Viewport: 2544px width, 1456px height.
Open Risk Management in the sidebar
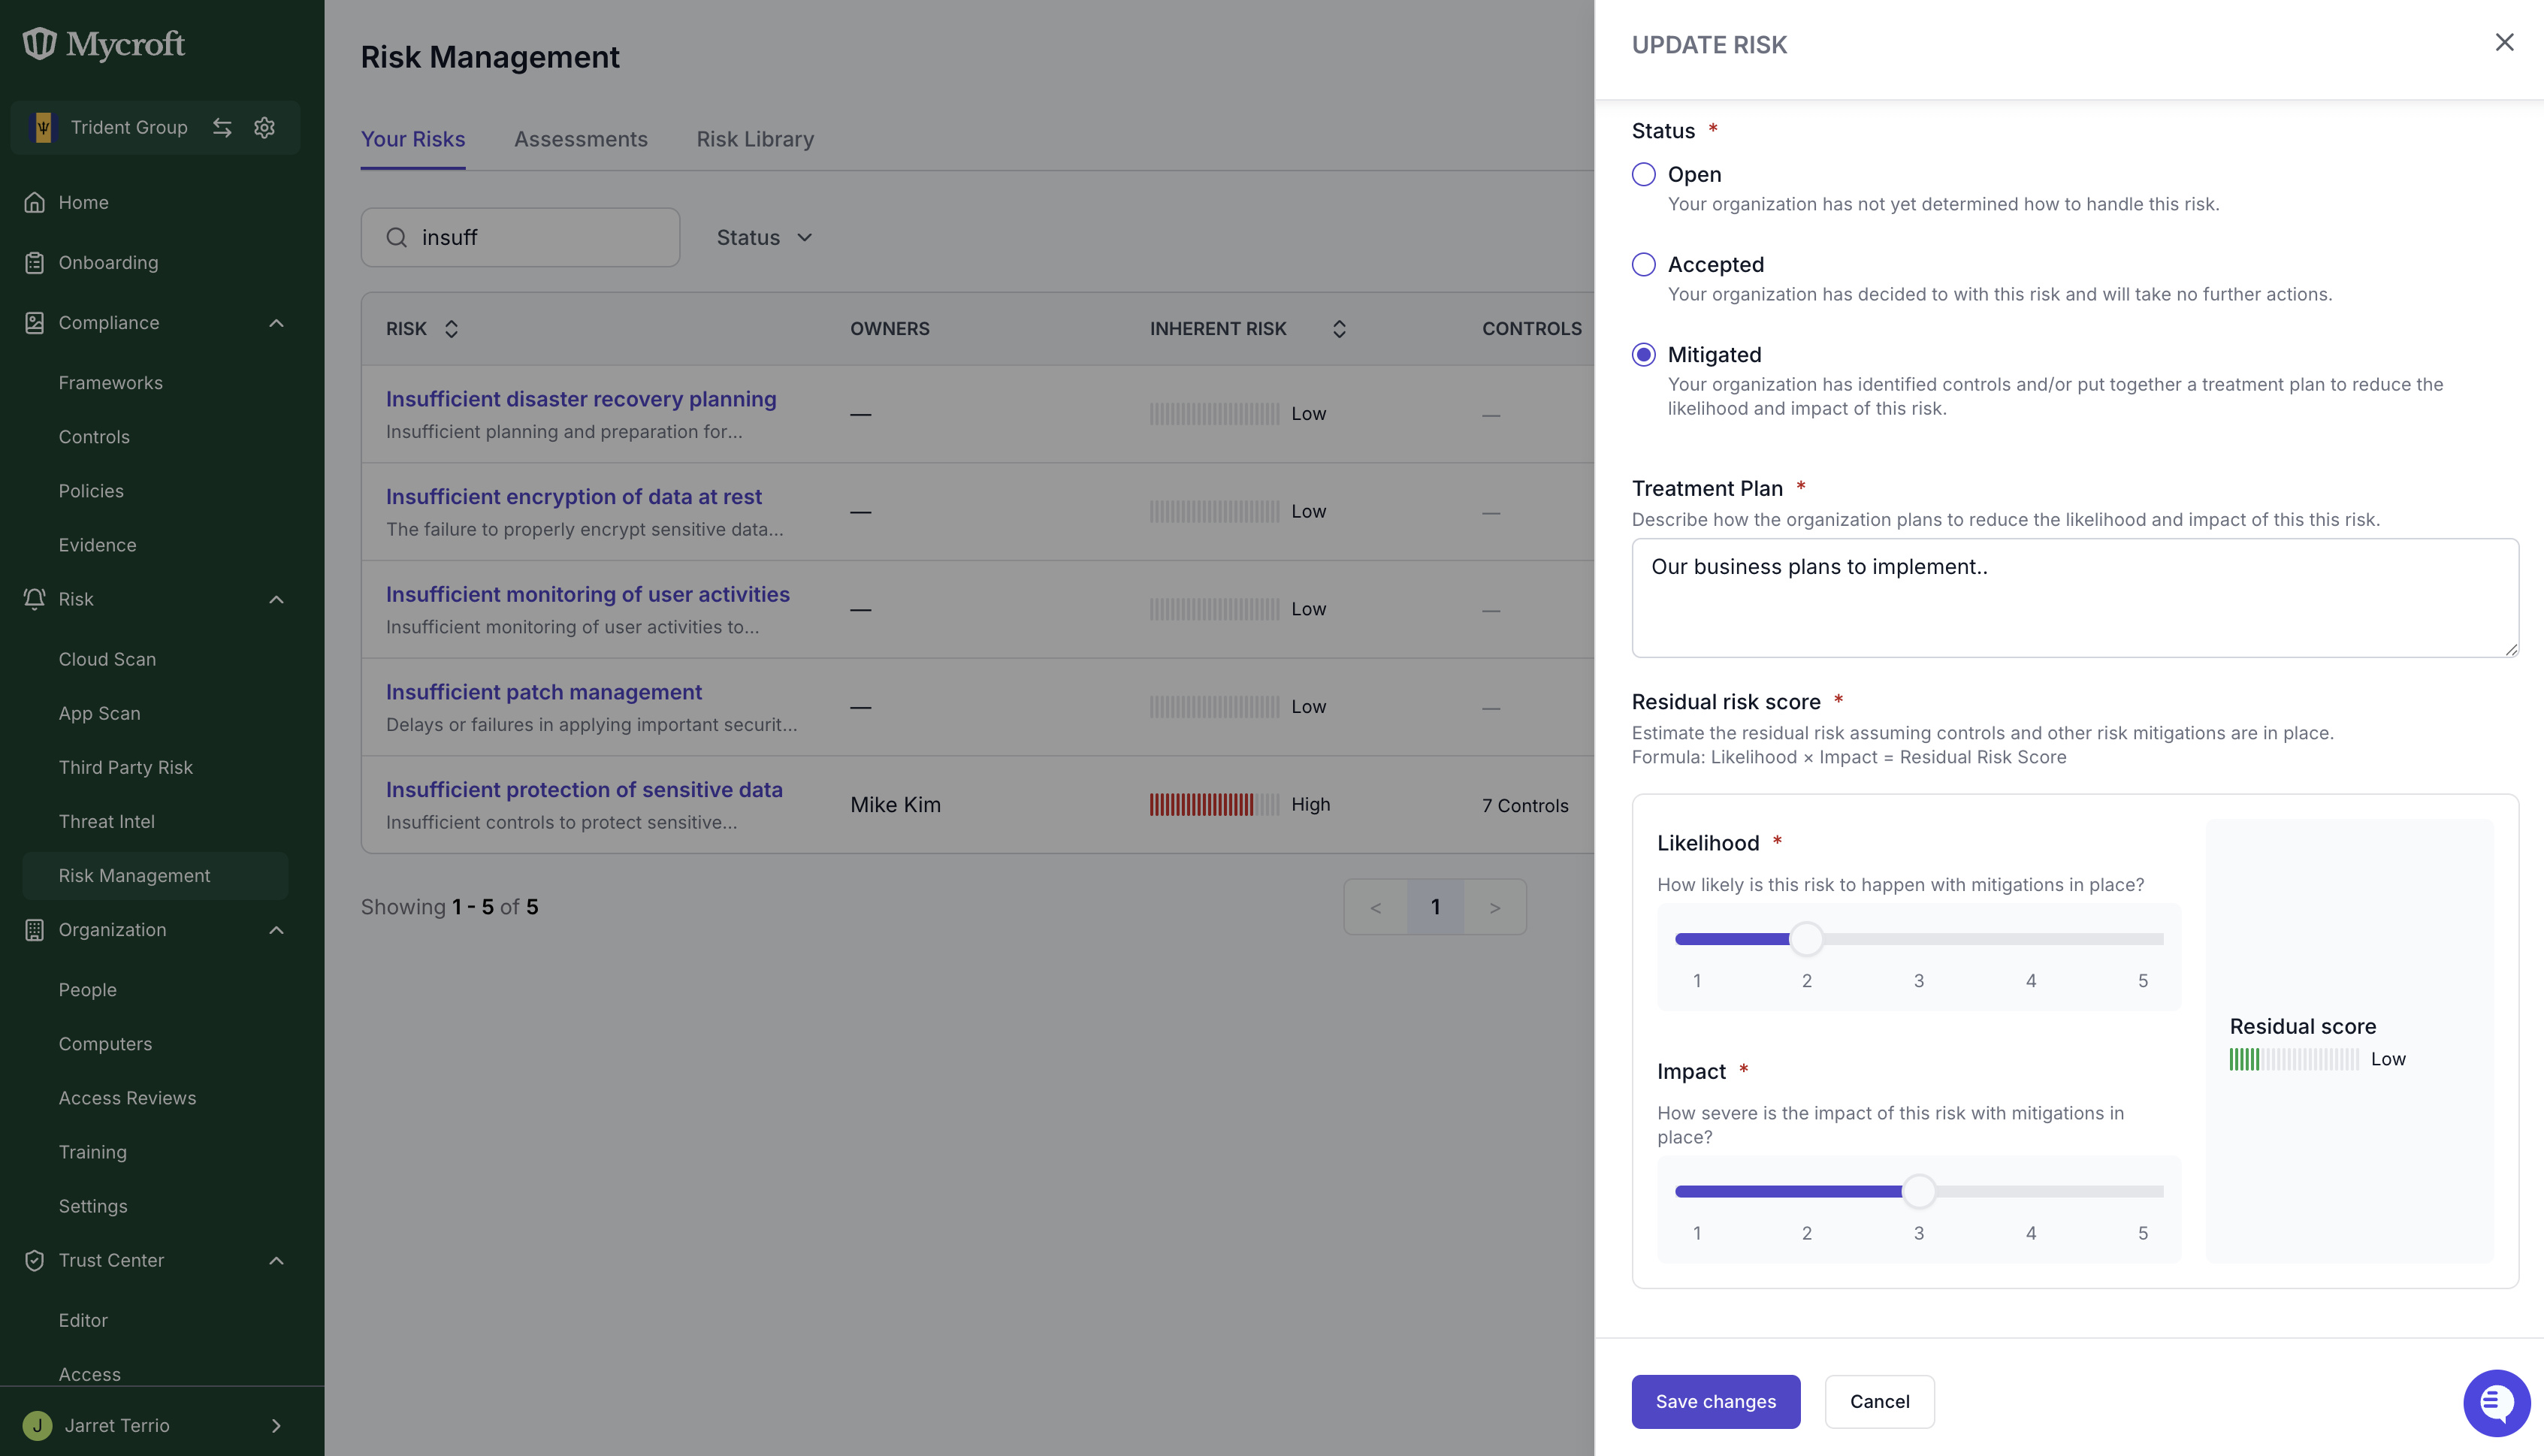(155, 875)
